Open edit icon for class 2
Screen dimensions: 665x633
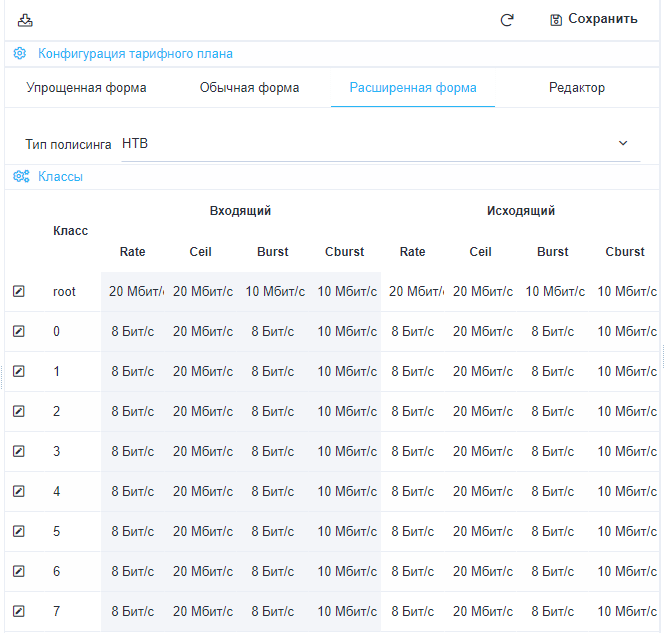(18, 412)
